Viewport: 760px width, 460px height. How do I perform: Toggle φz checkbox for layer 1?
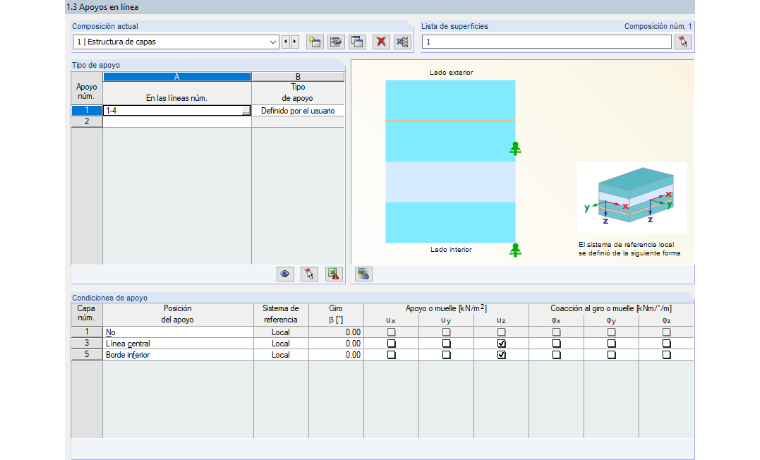tap(666, 333)
